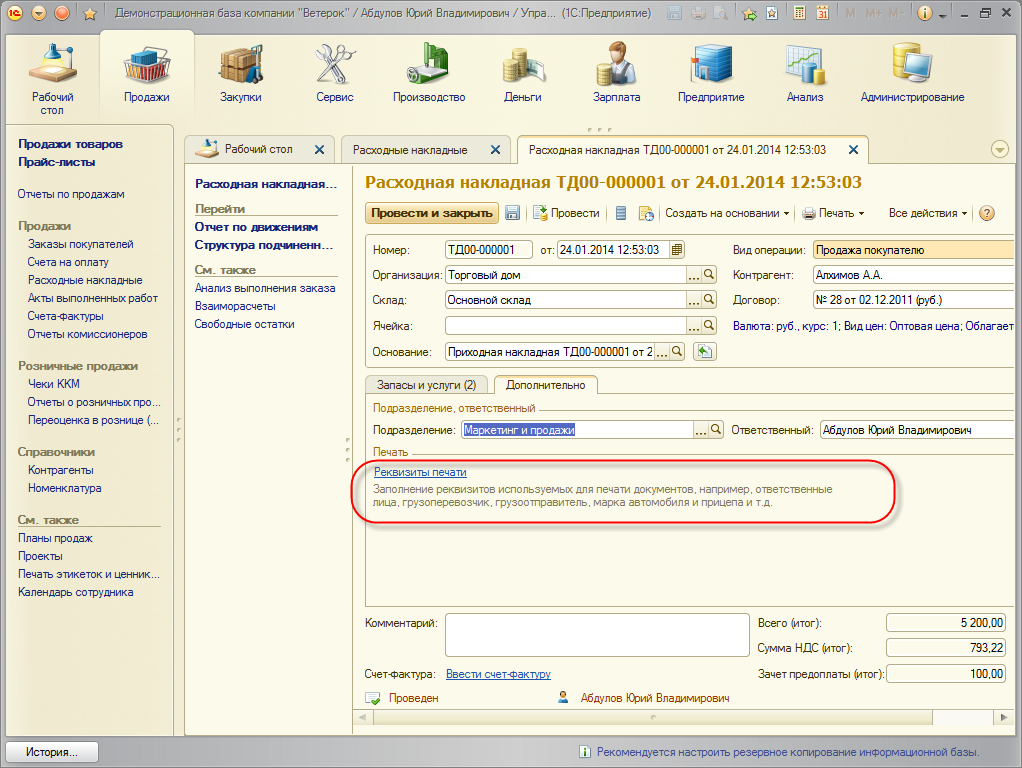Open the document movements report icon
Screen dimensions: 1022x768
[621, 213]
